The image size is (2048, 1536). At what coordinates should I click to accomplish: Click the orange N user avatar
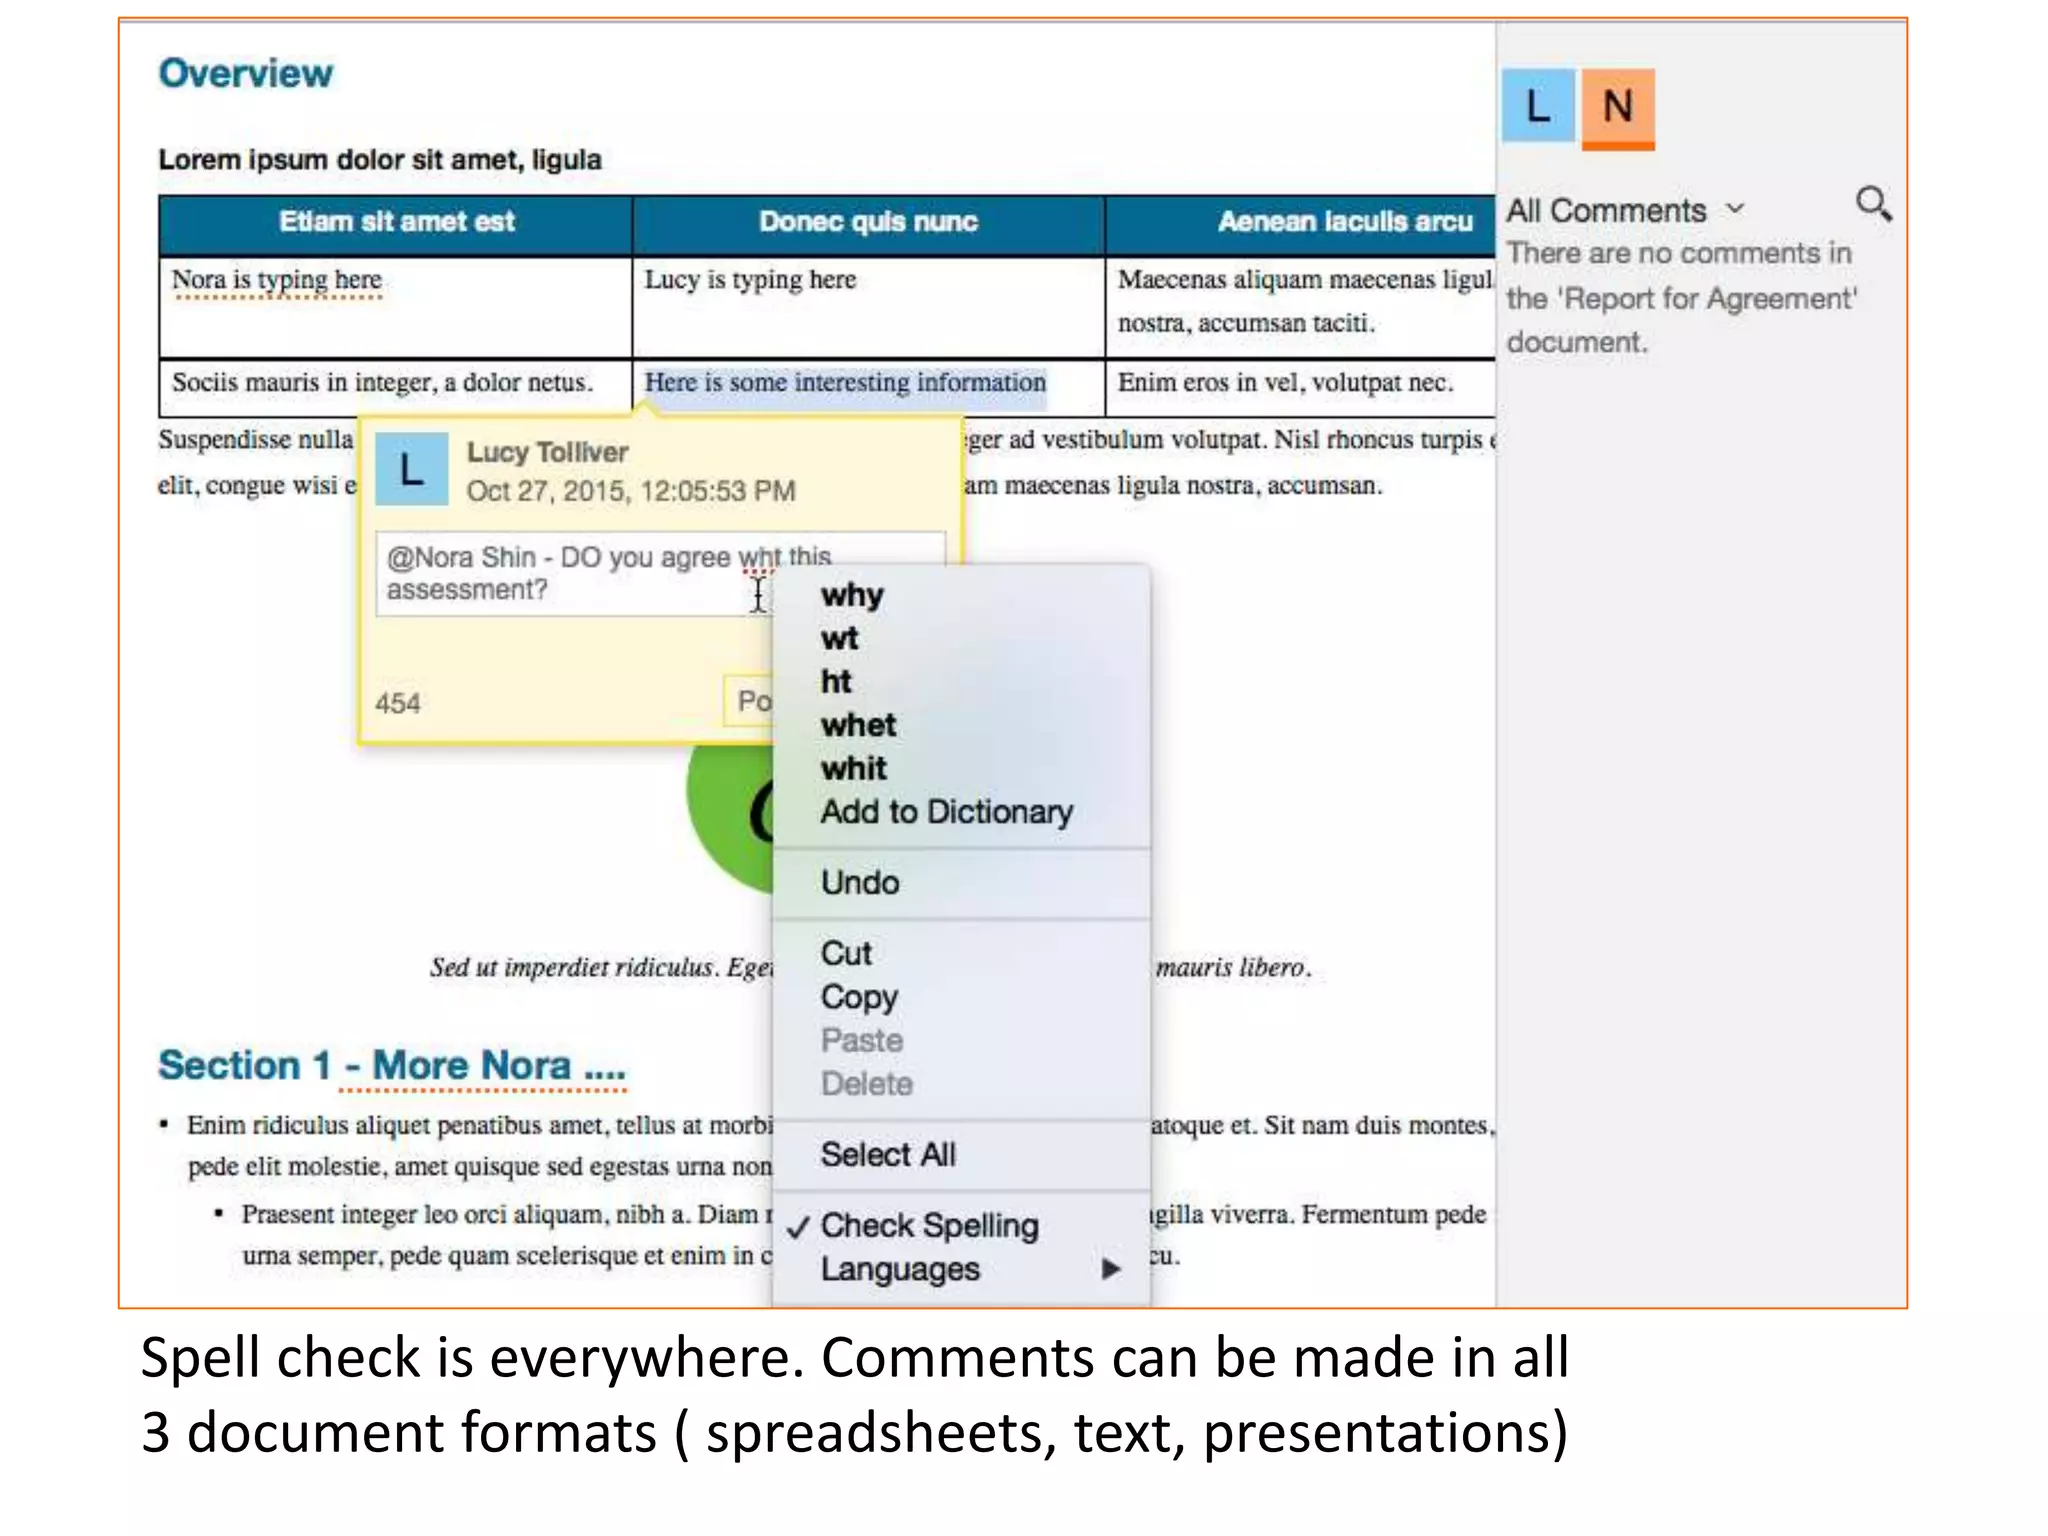(x=1618, y=108)
